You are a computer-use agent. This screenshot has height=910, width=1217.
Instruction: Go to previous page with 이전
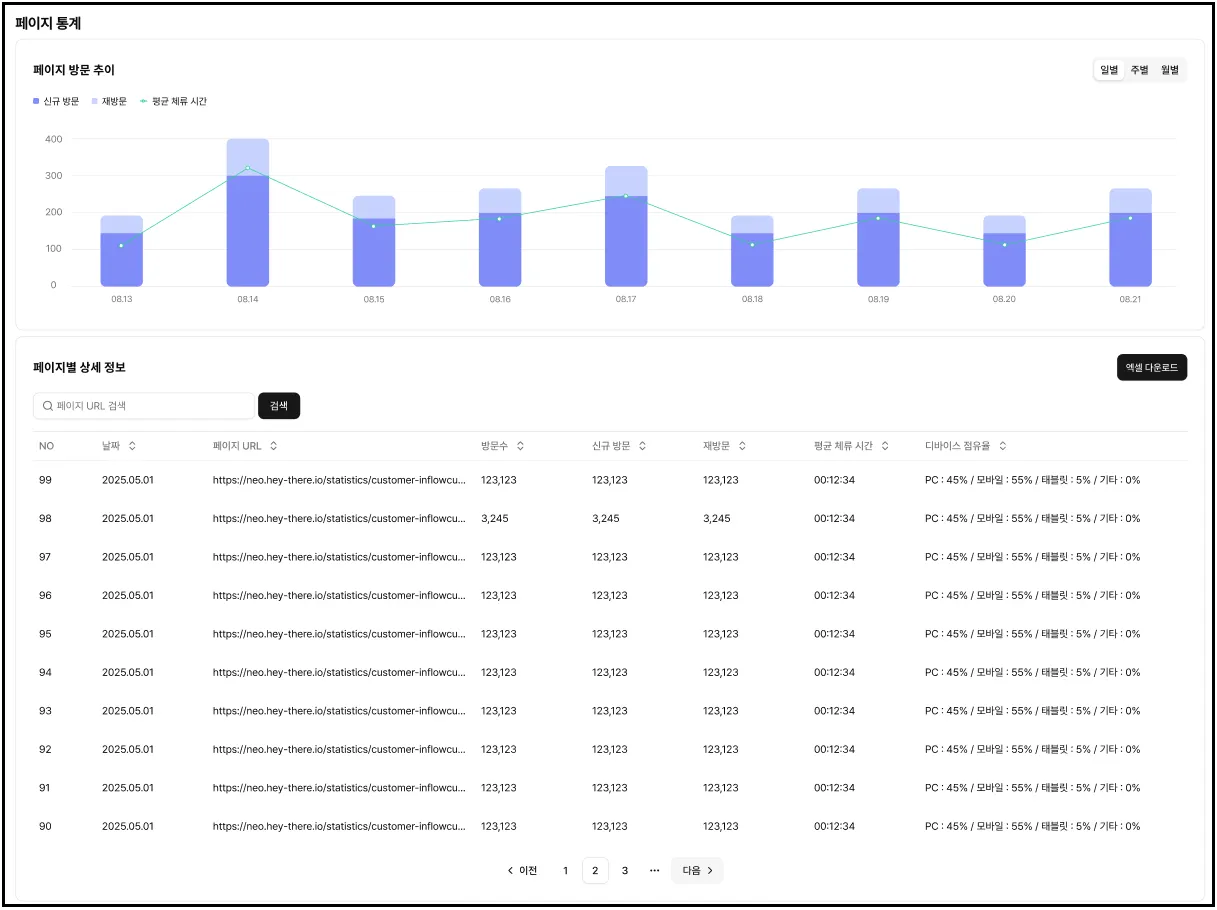522,871
